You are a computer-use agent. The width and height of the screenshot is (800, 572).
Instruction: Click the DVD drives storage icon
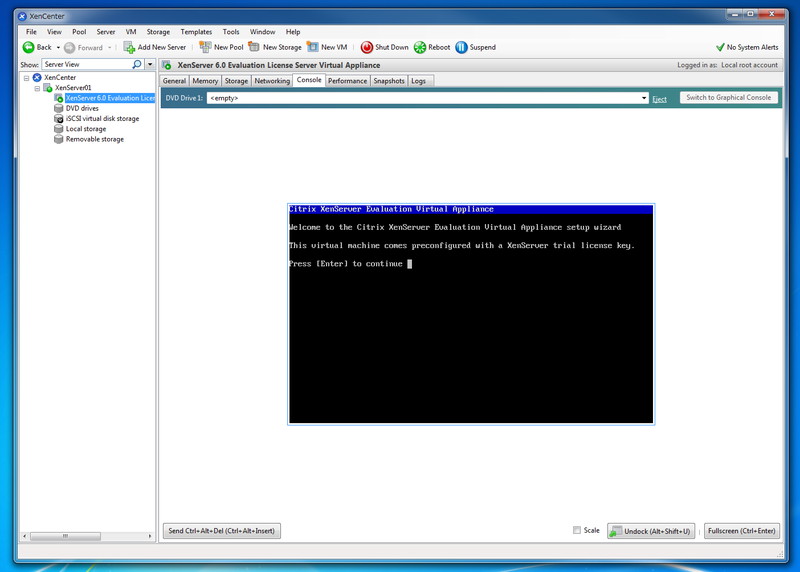point(59,108)
